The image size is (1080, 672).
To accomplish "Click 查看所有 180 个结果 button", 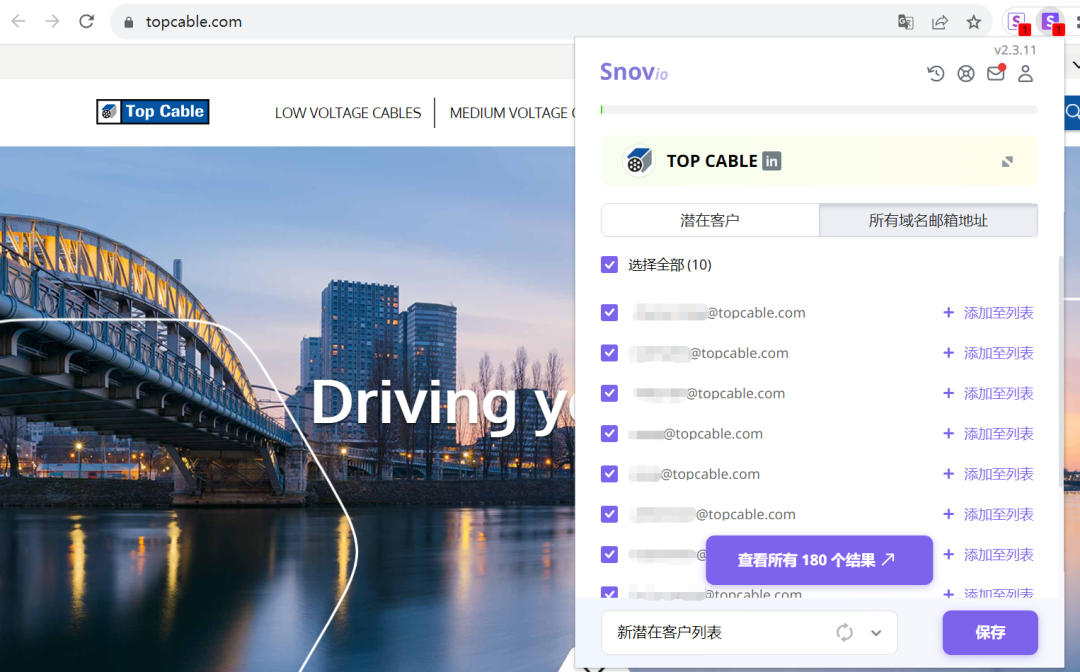I will click(819, 560).
